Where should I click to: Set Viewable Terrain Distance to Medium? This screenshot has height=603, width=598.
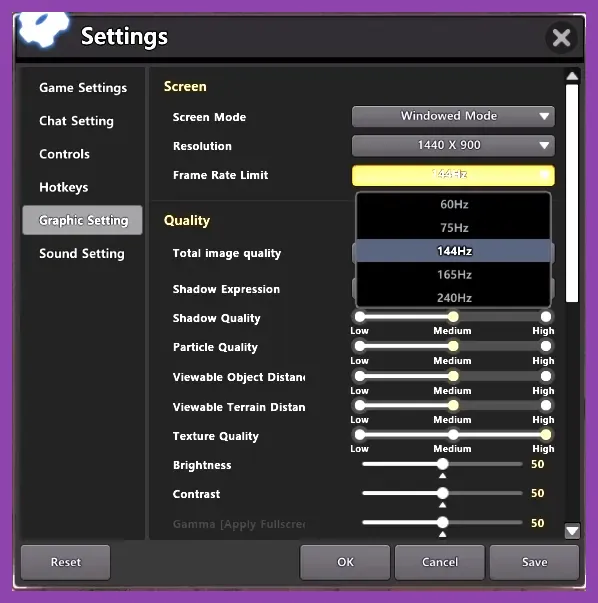(453, 405)
